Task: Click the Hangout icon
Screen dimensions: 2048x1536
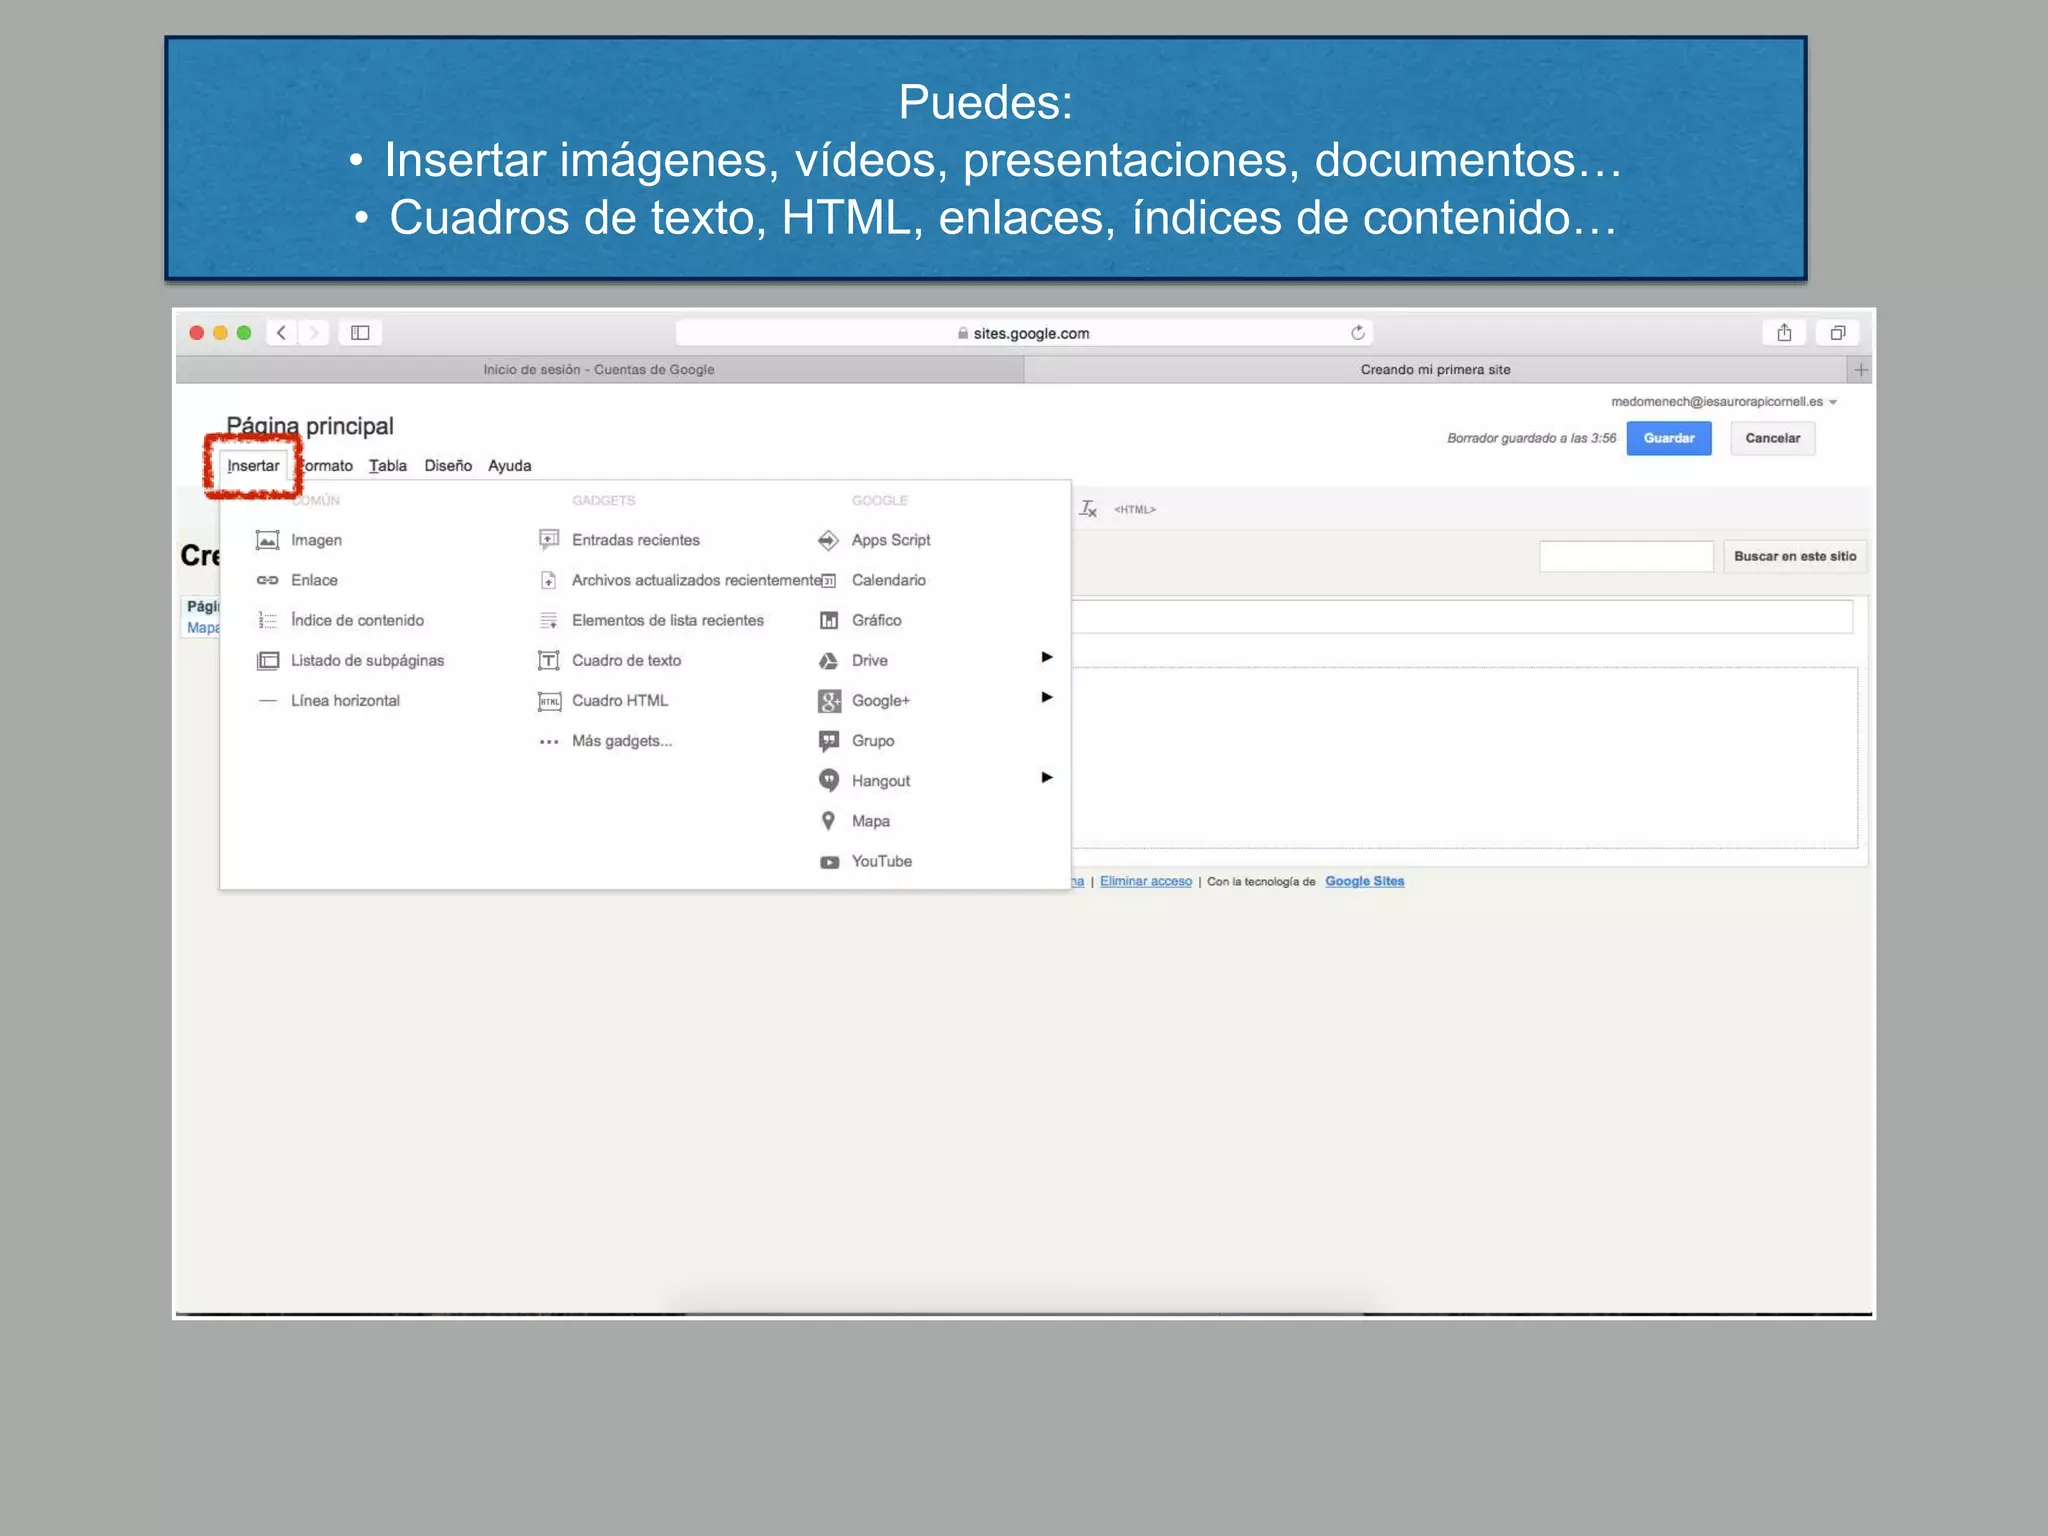Action: click(x=829, y=780)
